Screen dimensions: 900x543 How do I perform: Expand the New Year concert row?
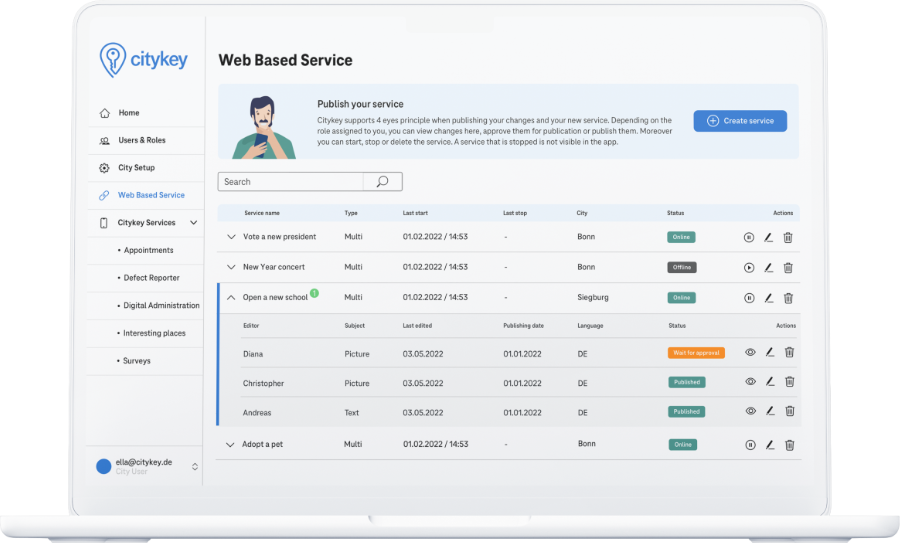coord(231,267)
